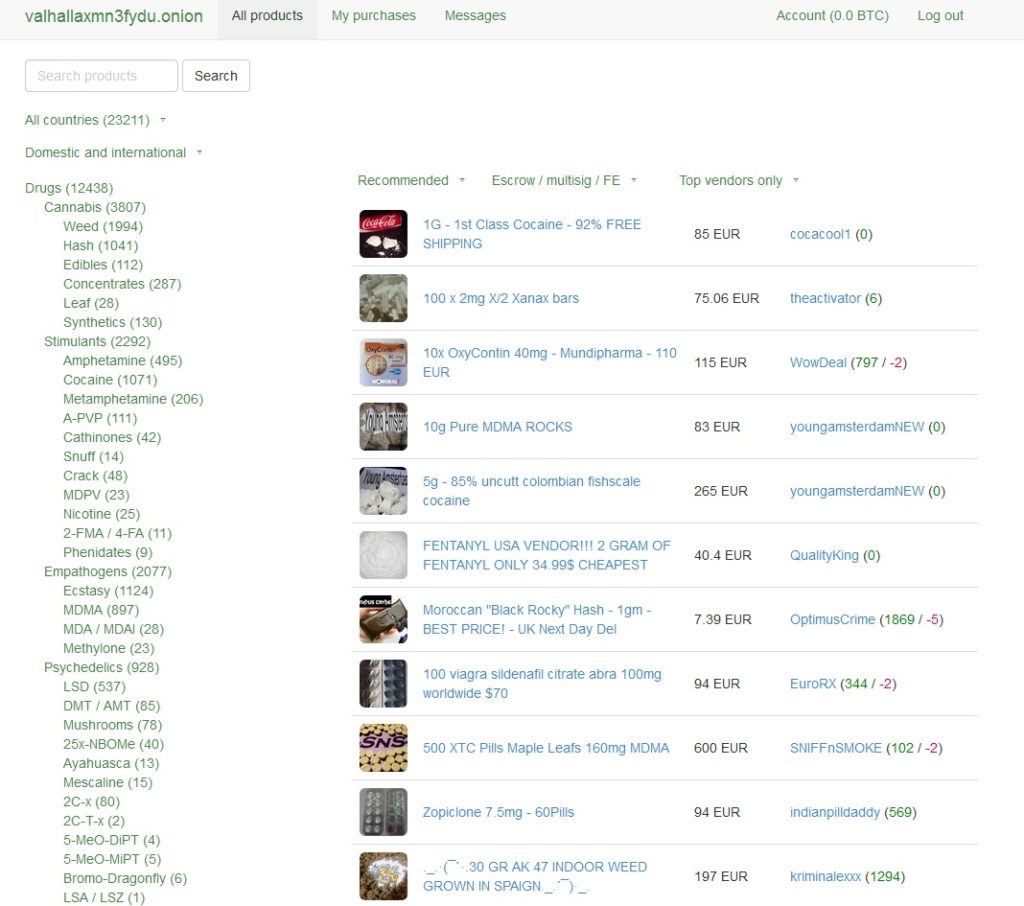Open vendor profile SNIFFnSMOKE
This screenshot has width=1024, height=906.
click(x=836, y=748)
